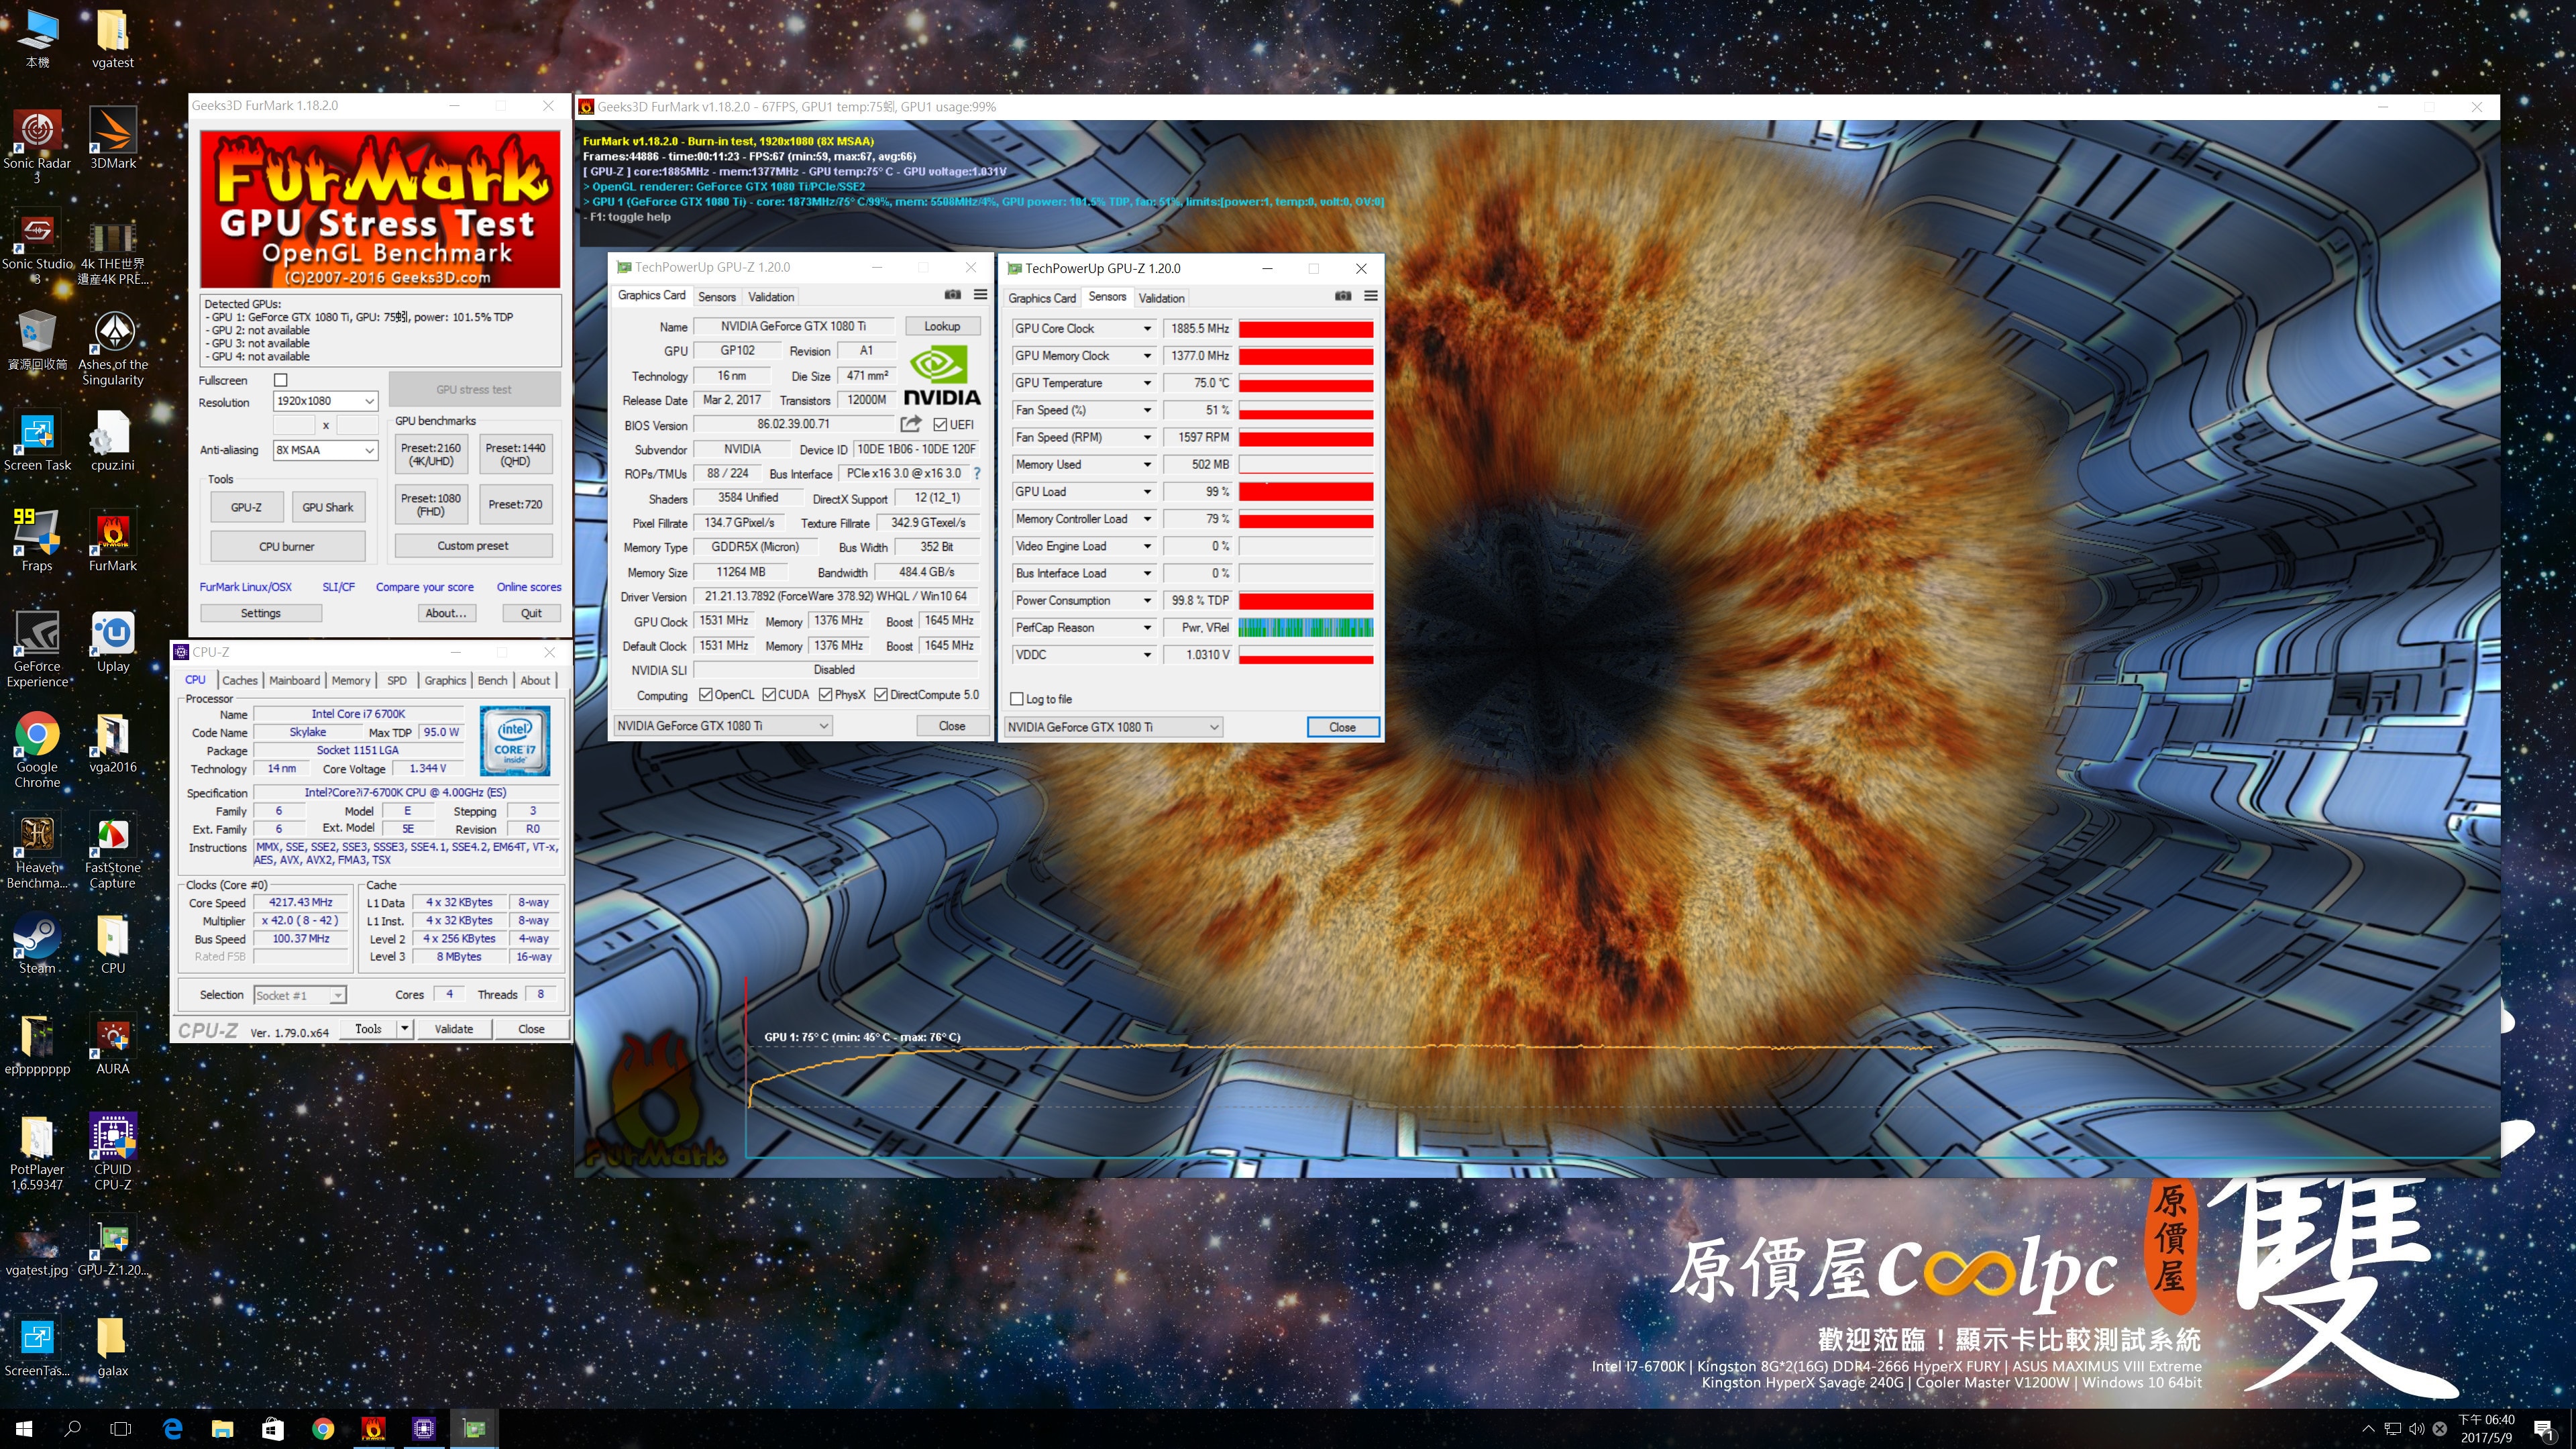This screenshot has width=2576, height=1449.
Task: Open the 3DMark desktop icon
Action: 113,138
